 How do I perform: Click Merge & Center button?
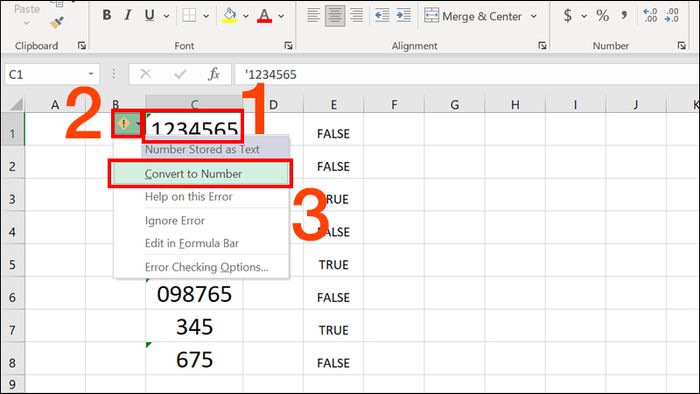[473, 16]
